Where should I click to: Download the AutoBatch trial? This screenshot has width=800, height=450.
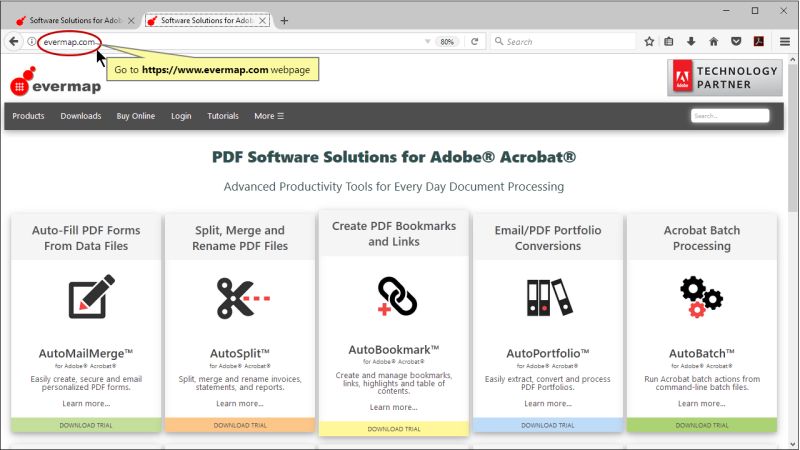point(702,425)
